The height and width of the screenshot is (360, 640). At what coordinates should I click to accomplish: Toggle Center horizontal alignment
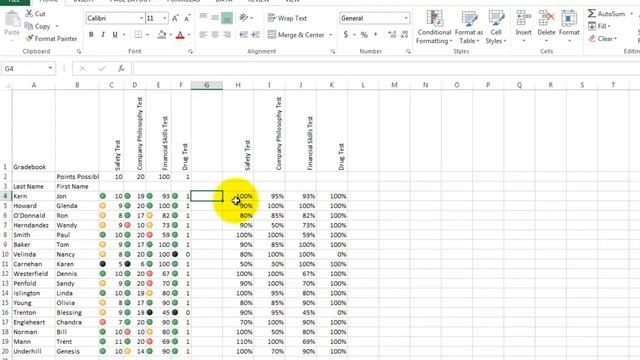215,35
